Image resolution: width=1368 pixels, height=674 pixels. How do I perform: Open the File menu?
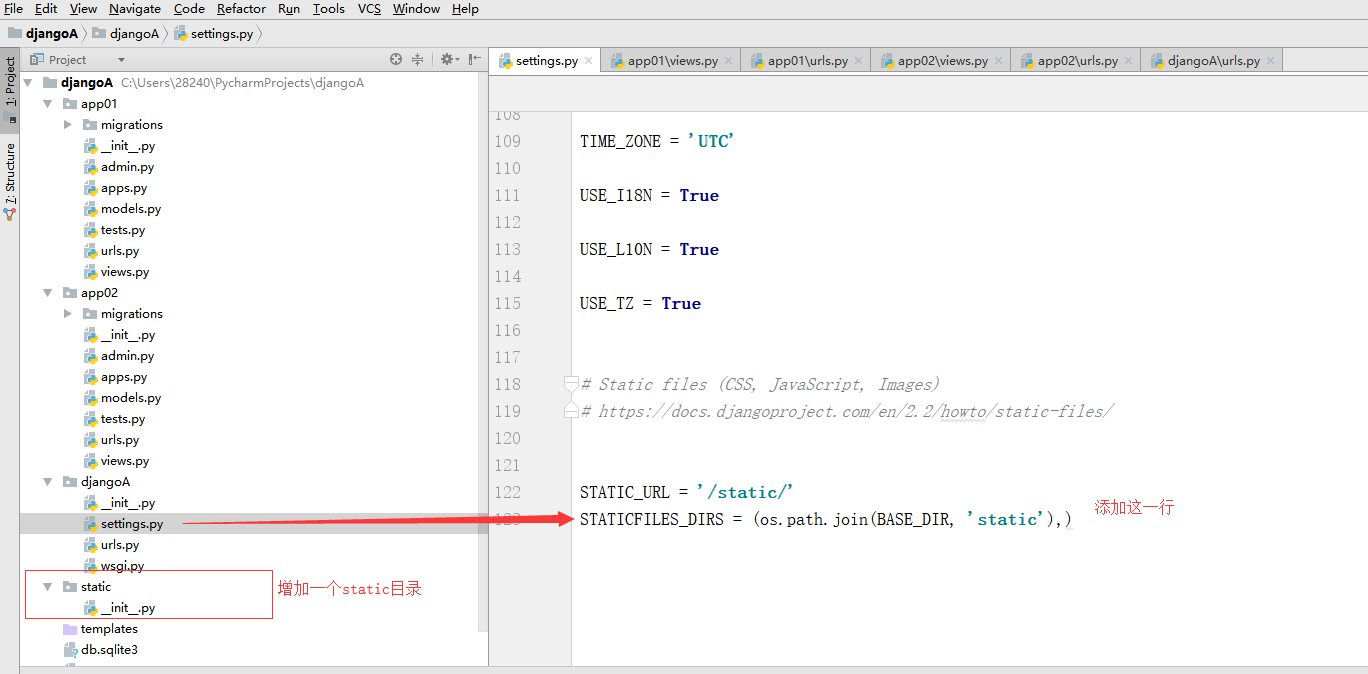coord(13,9)
